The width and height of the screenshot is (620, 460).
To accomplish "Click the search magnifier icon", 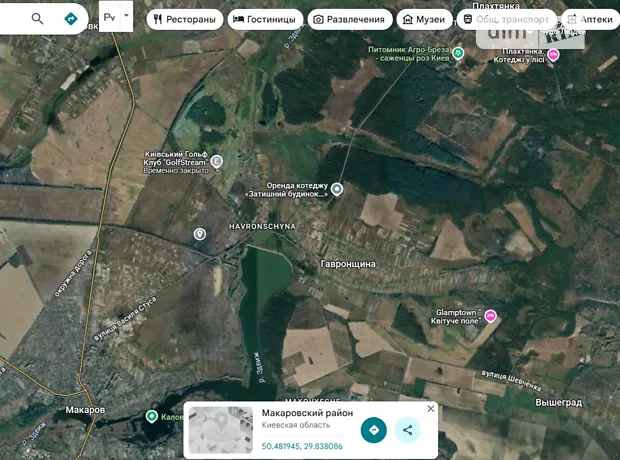I will pos(38,19).
